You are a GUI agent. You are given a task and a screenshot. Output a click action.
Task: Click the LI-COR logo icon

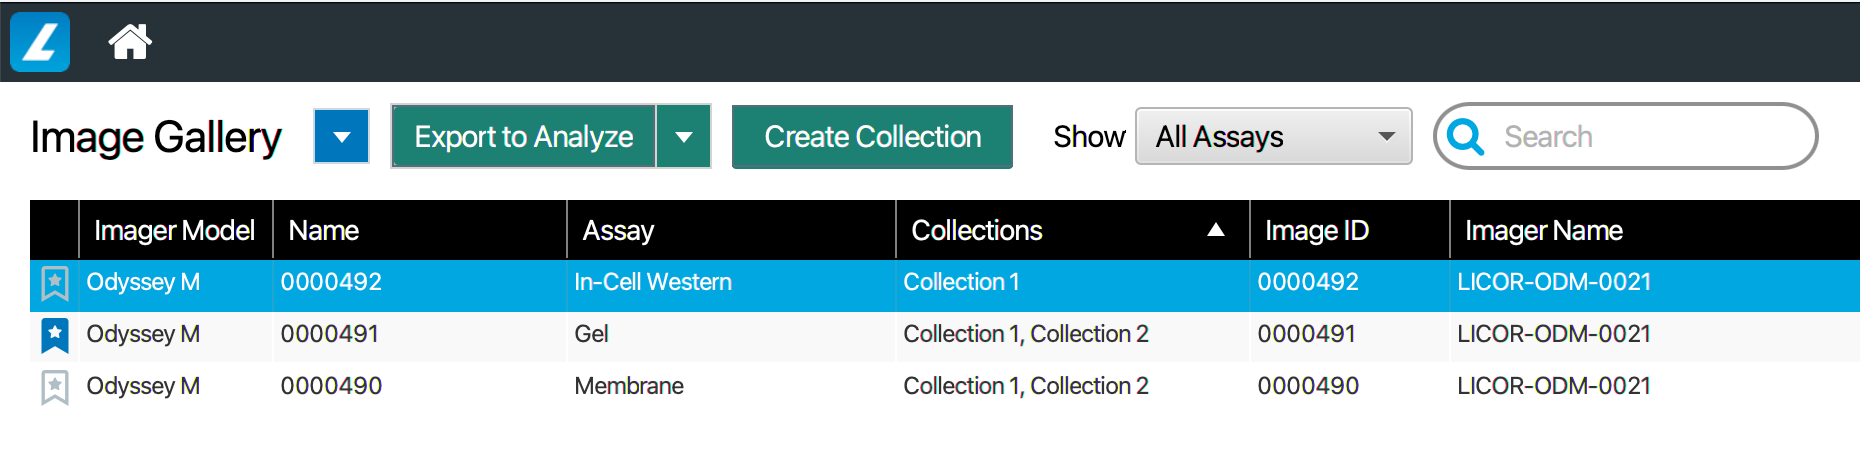pyautogui.click(x=40, y=42)
